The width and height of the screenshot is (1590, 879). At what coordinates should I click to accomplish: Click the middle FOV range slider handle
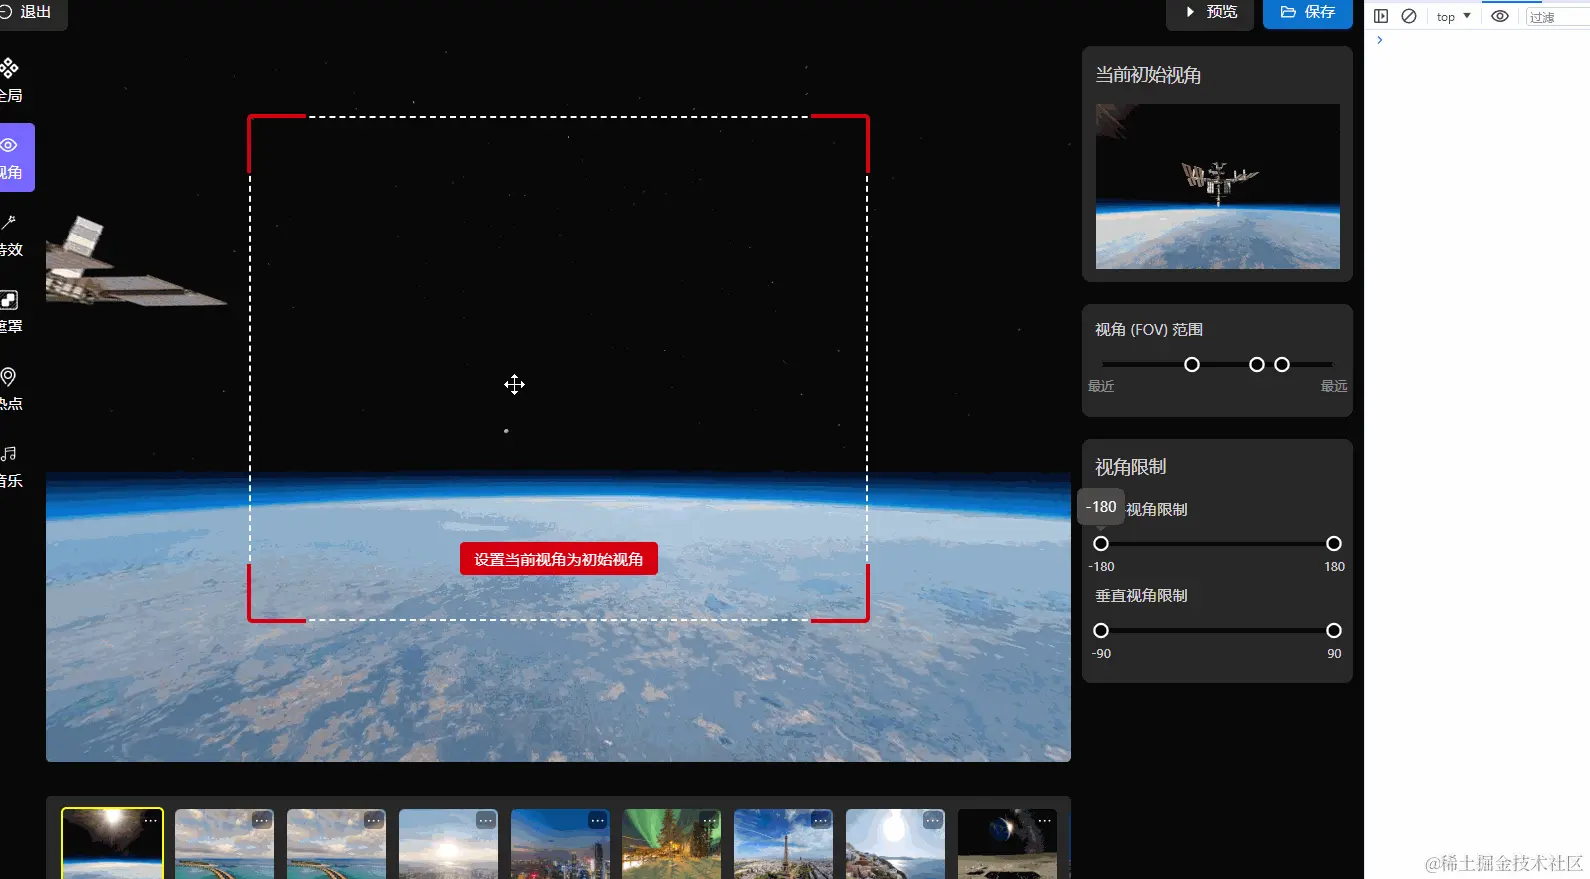click(1257, 365)
